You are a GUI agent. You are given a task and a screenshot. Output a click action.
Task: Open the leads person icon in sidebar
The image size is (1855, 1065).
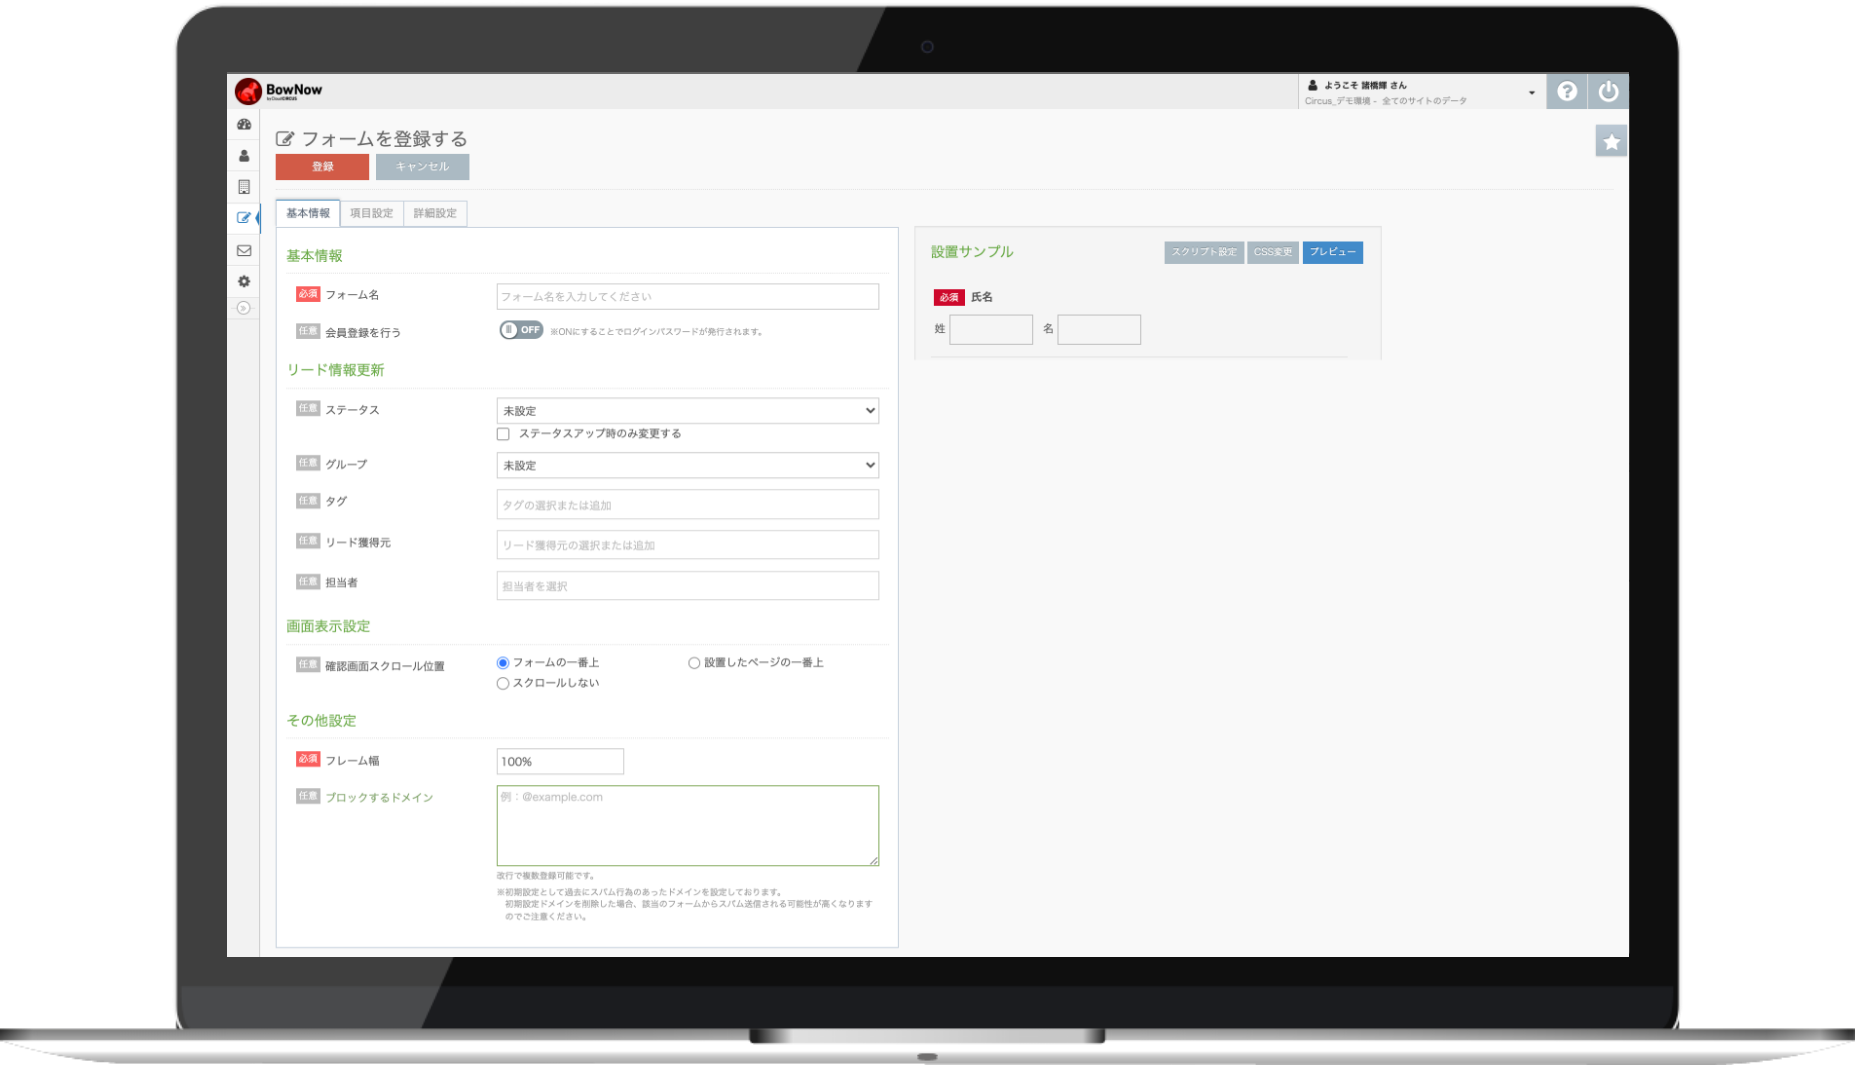click(243, 156)
